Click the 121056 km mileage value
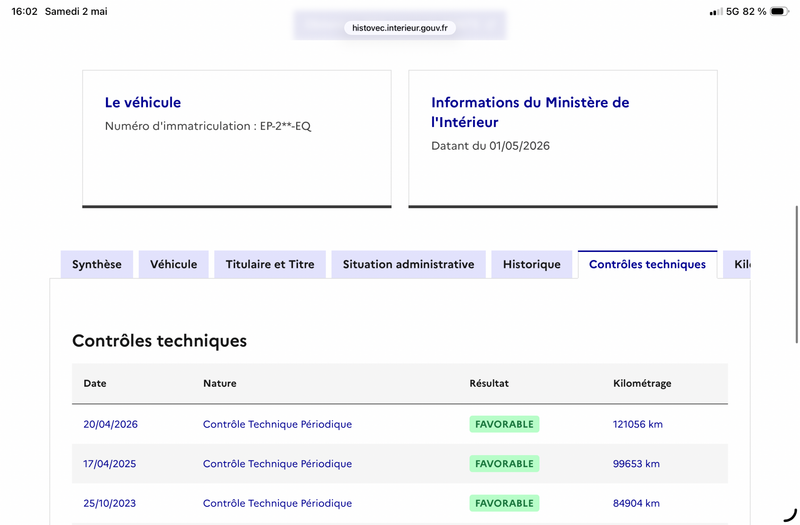This screenshot has height=525, width=800. (638, 424)
